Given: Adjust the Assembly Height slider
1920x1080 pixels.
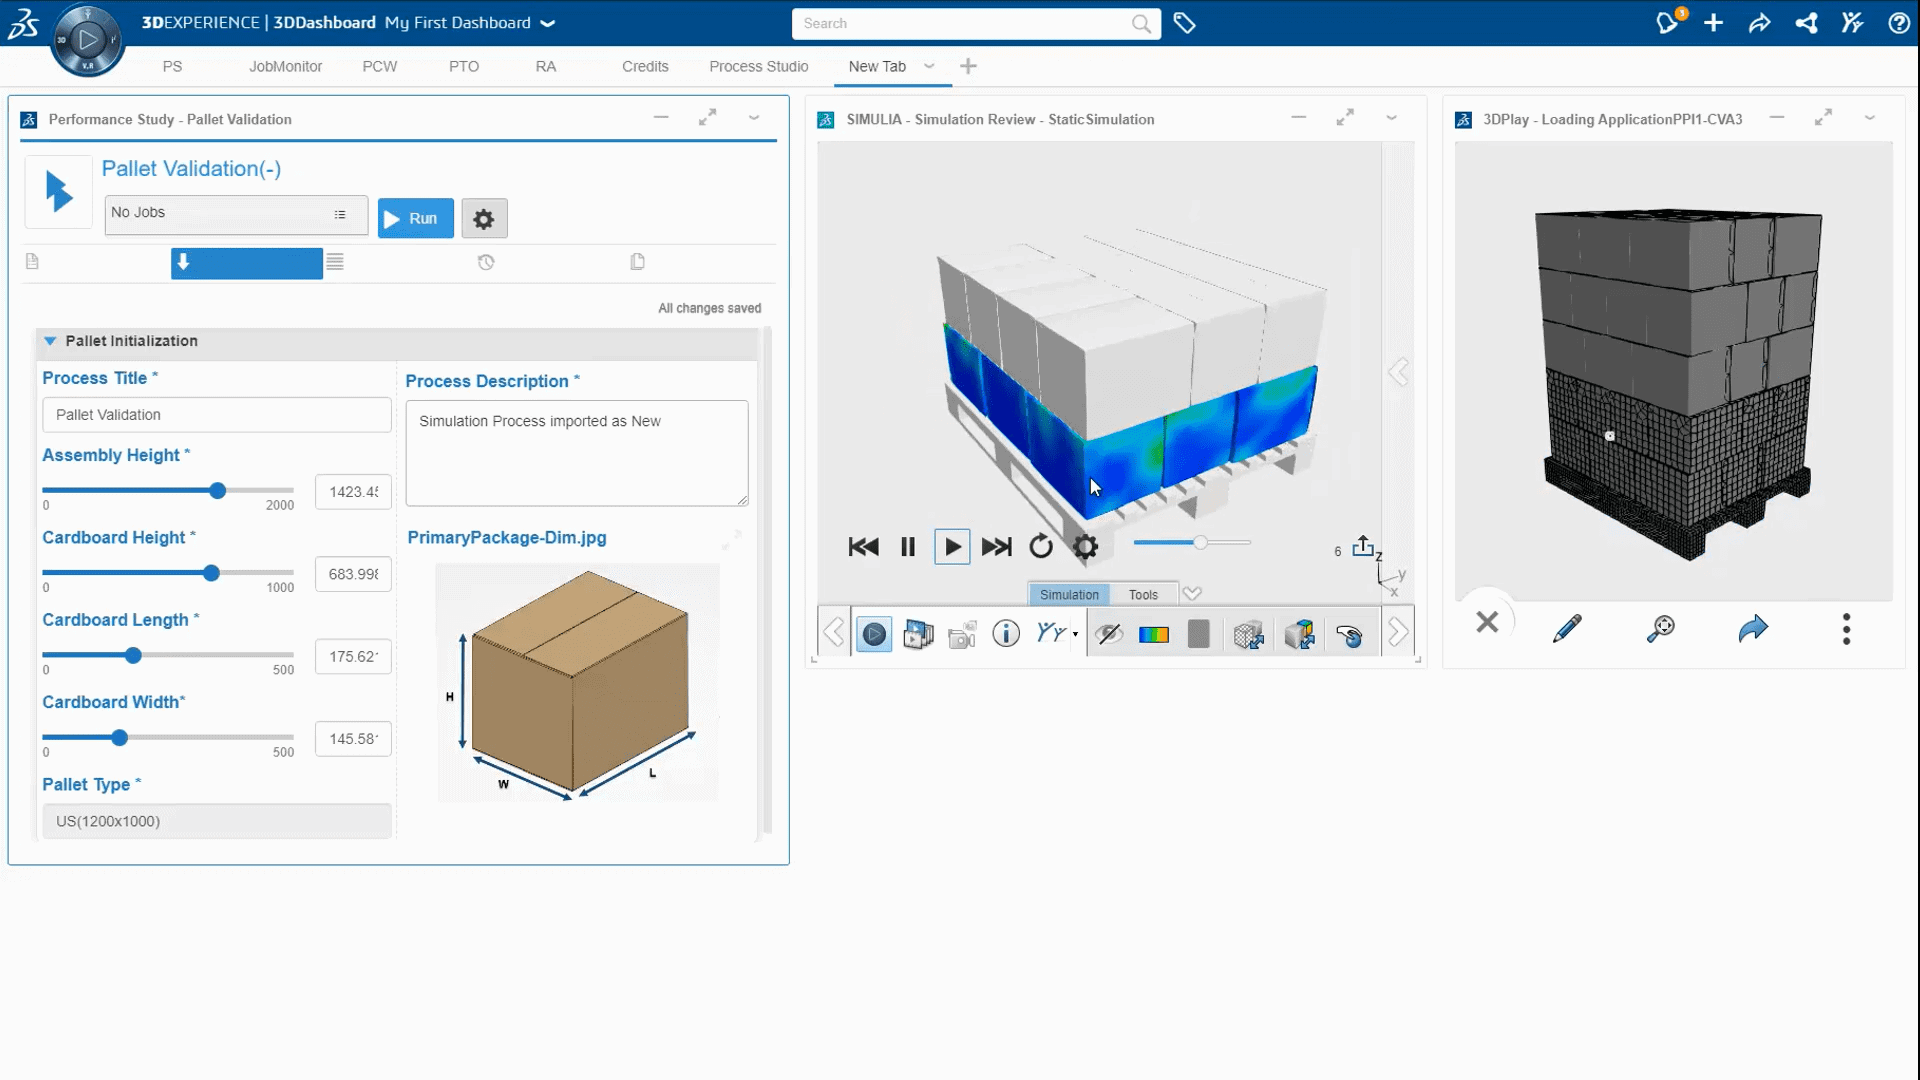Looking at the screenshot, I should [x=218, y=491].
